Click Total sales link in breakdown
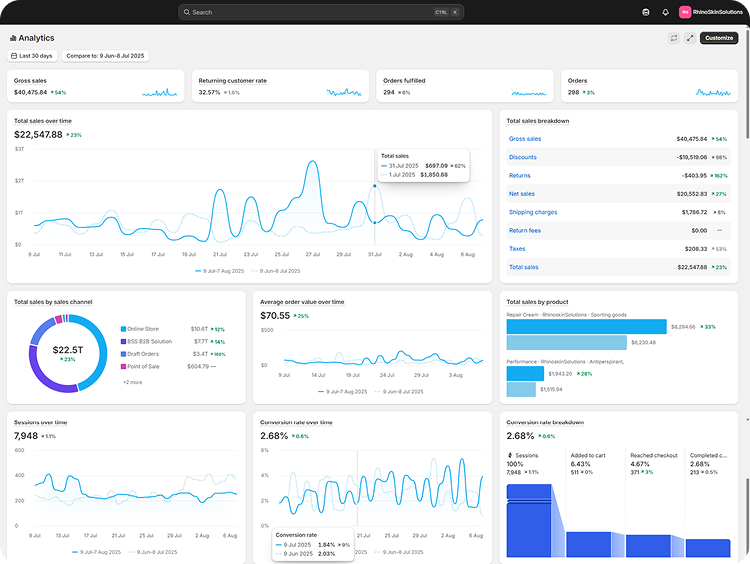750x564 pixels. coord(524,267)
